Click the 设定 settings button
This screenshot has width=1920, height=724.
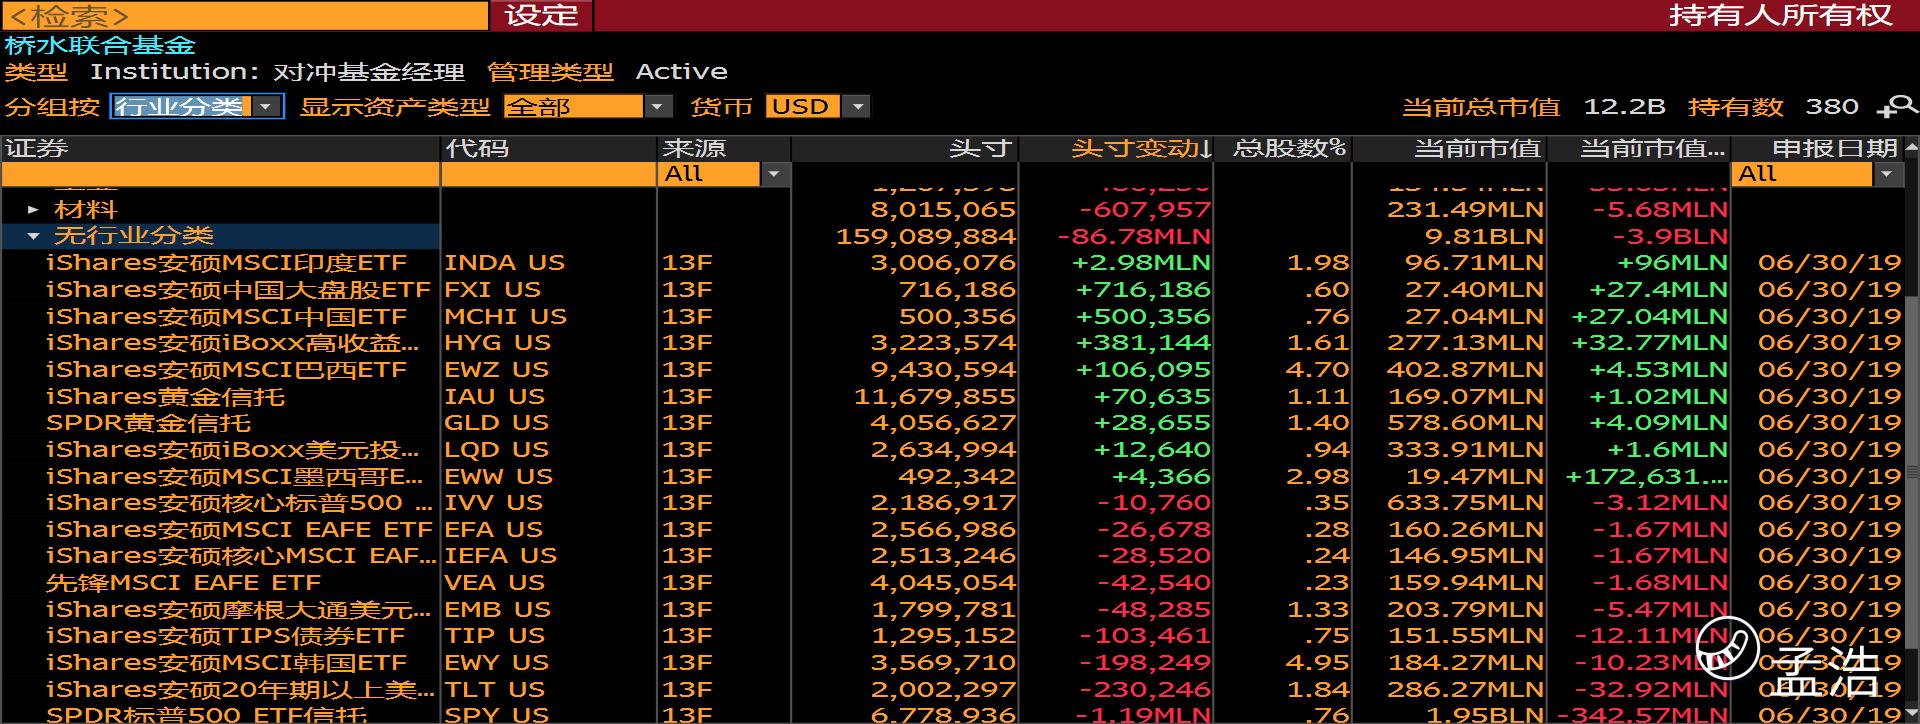[541, 15]
